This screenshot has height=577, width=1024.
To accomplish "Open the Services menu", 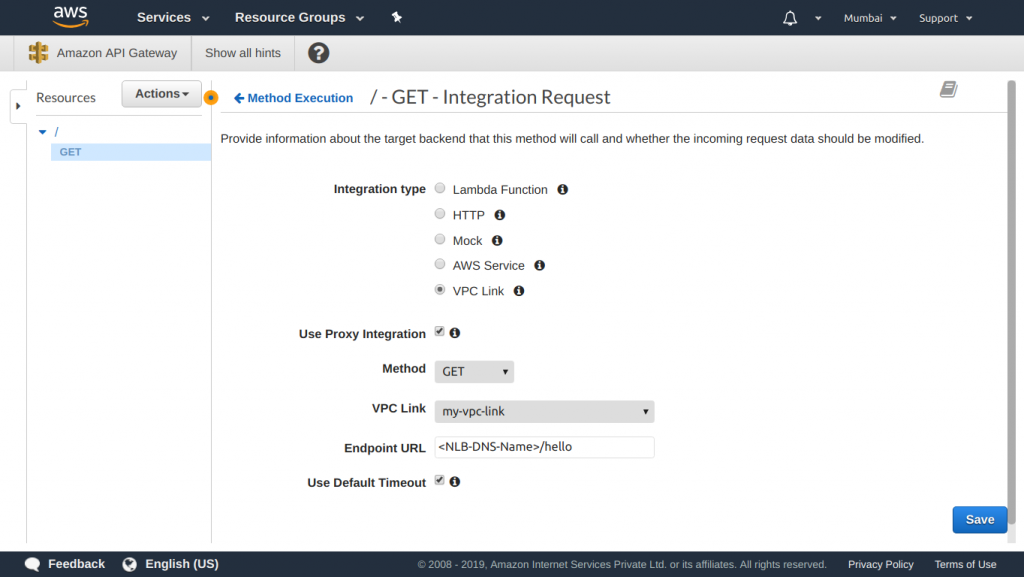I will [165, 17].
